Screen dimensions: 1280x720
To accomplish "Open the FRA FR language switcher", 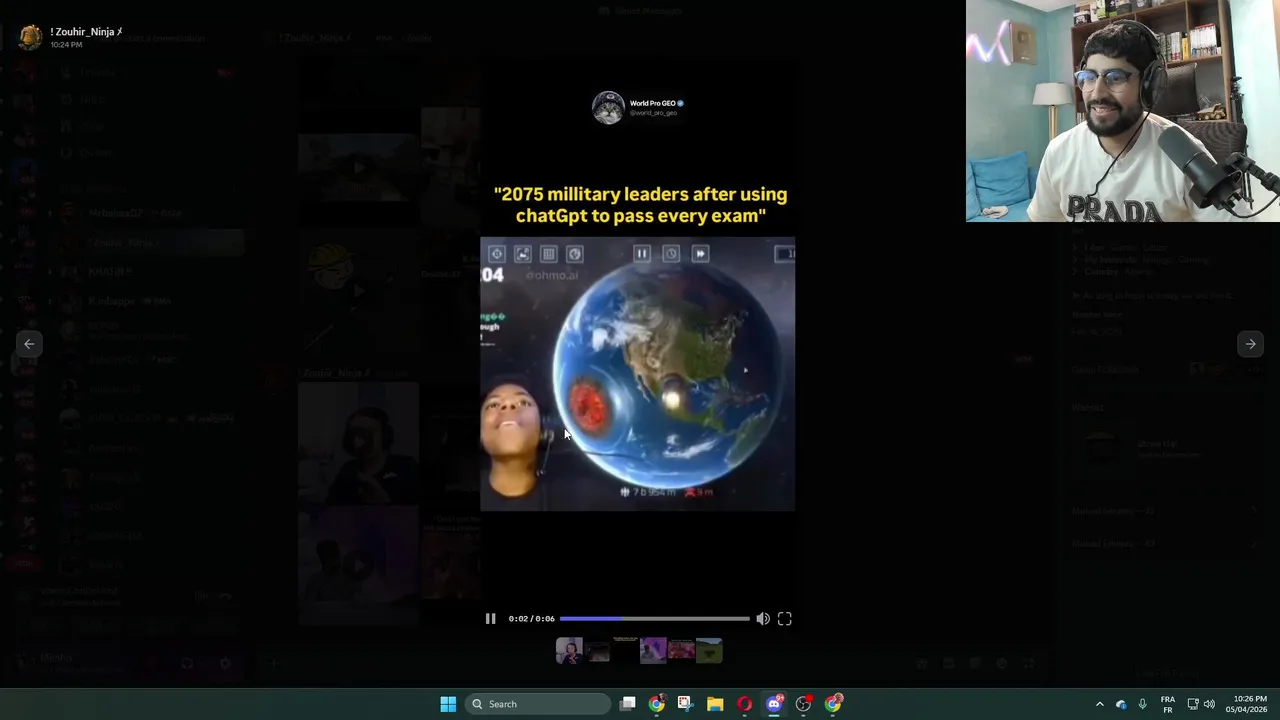I will (1167, 704).
